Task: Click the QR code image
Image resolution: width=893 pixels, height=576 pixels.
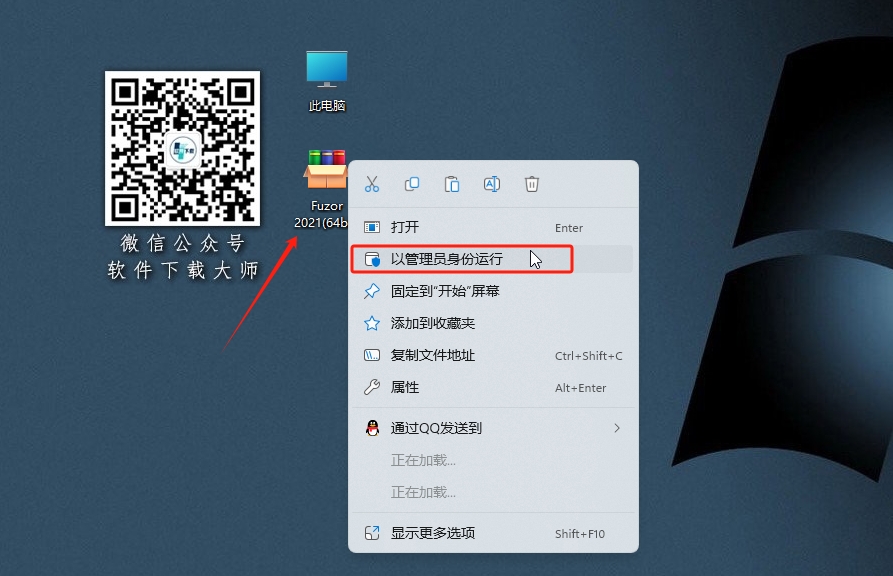Action: pyautogui.click(x=182, y=148)
